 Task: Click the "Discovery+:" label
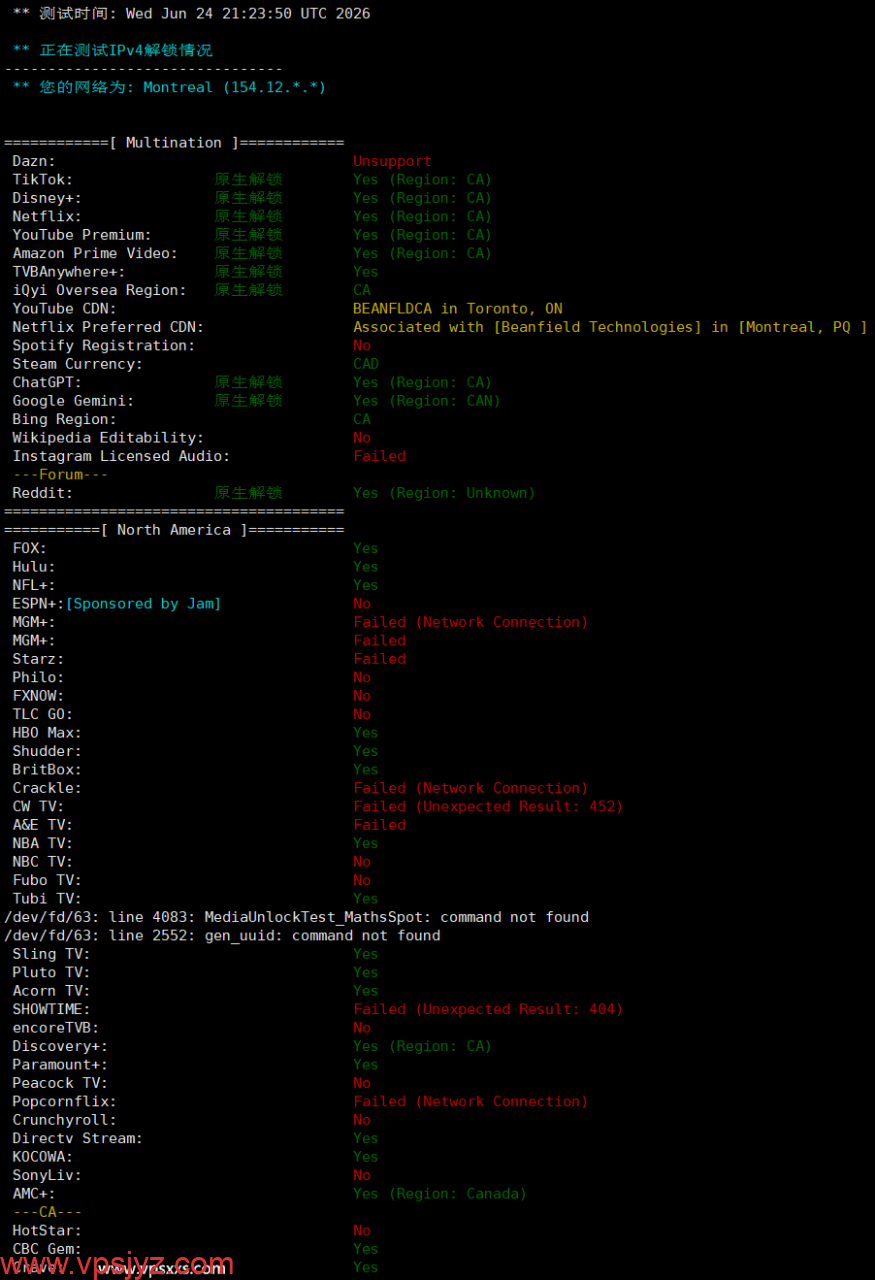pyautogui.click(x=60, y=1047)
